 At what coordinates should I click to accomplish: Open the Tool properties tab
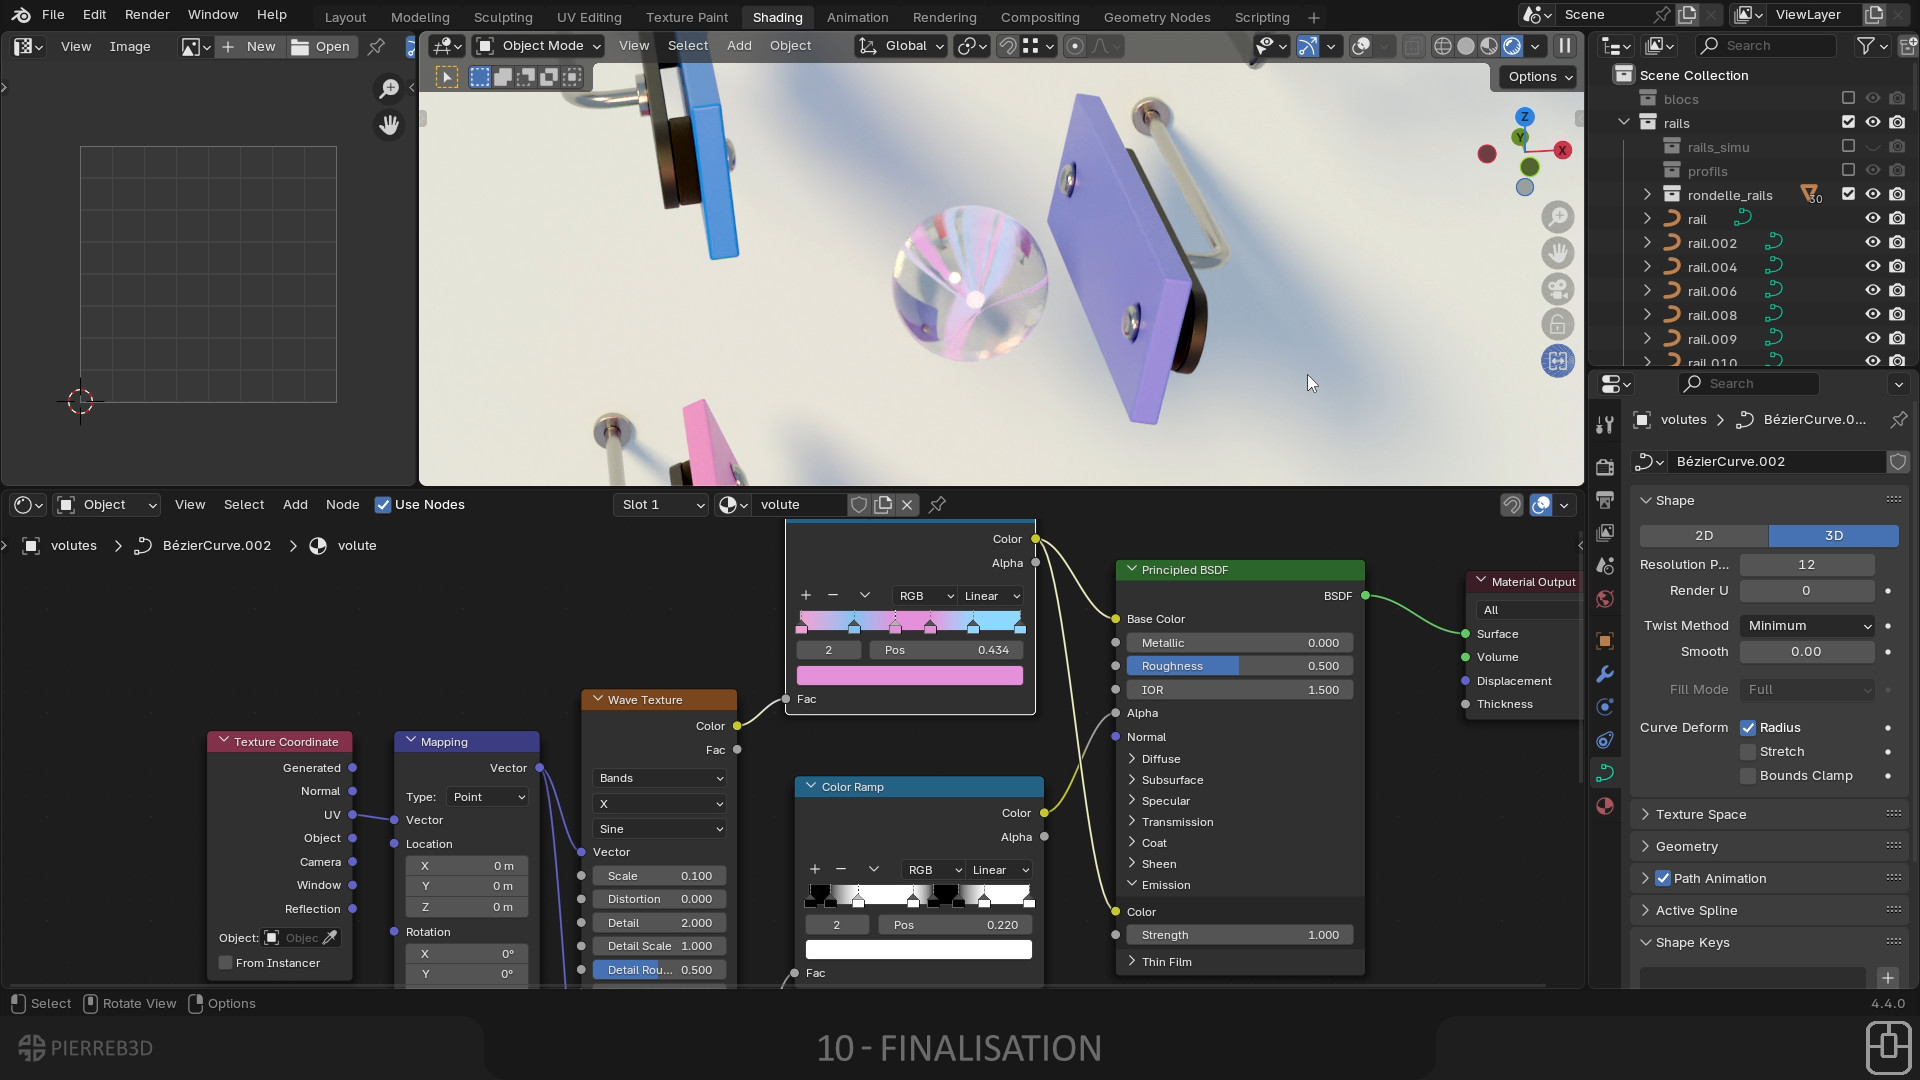point(1605,425)
